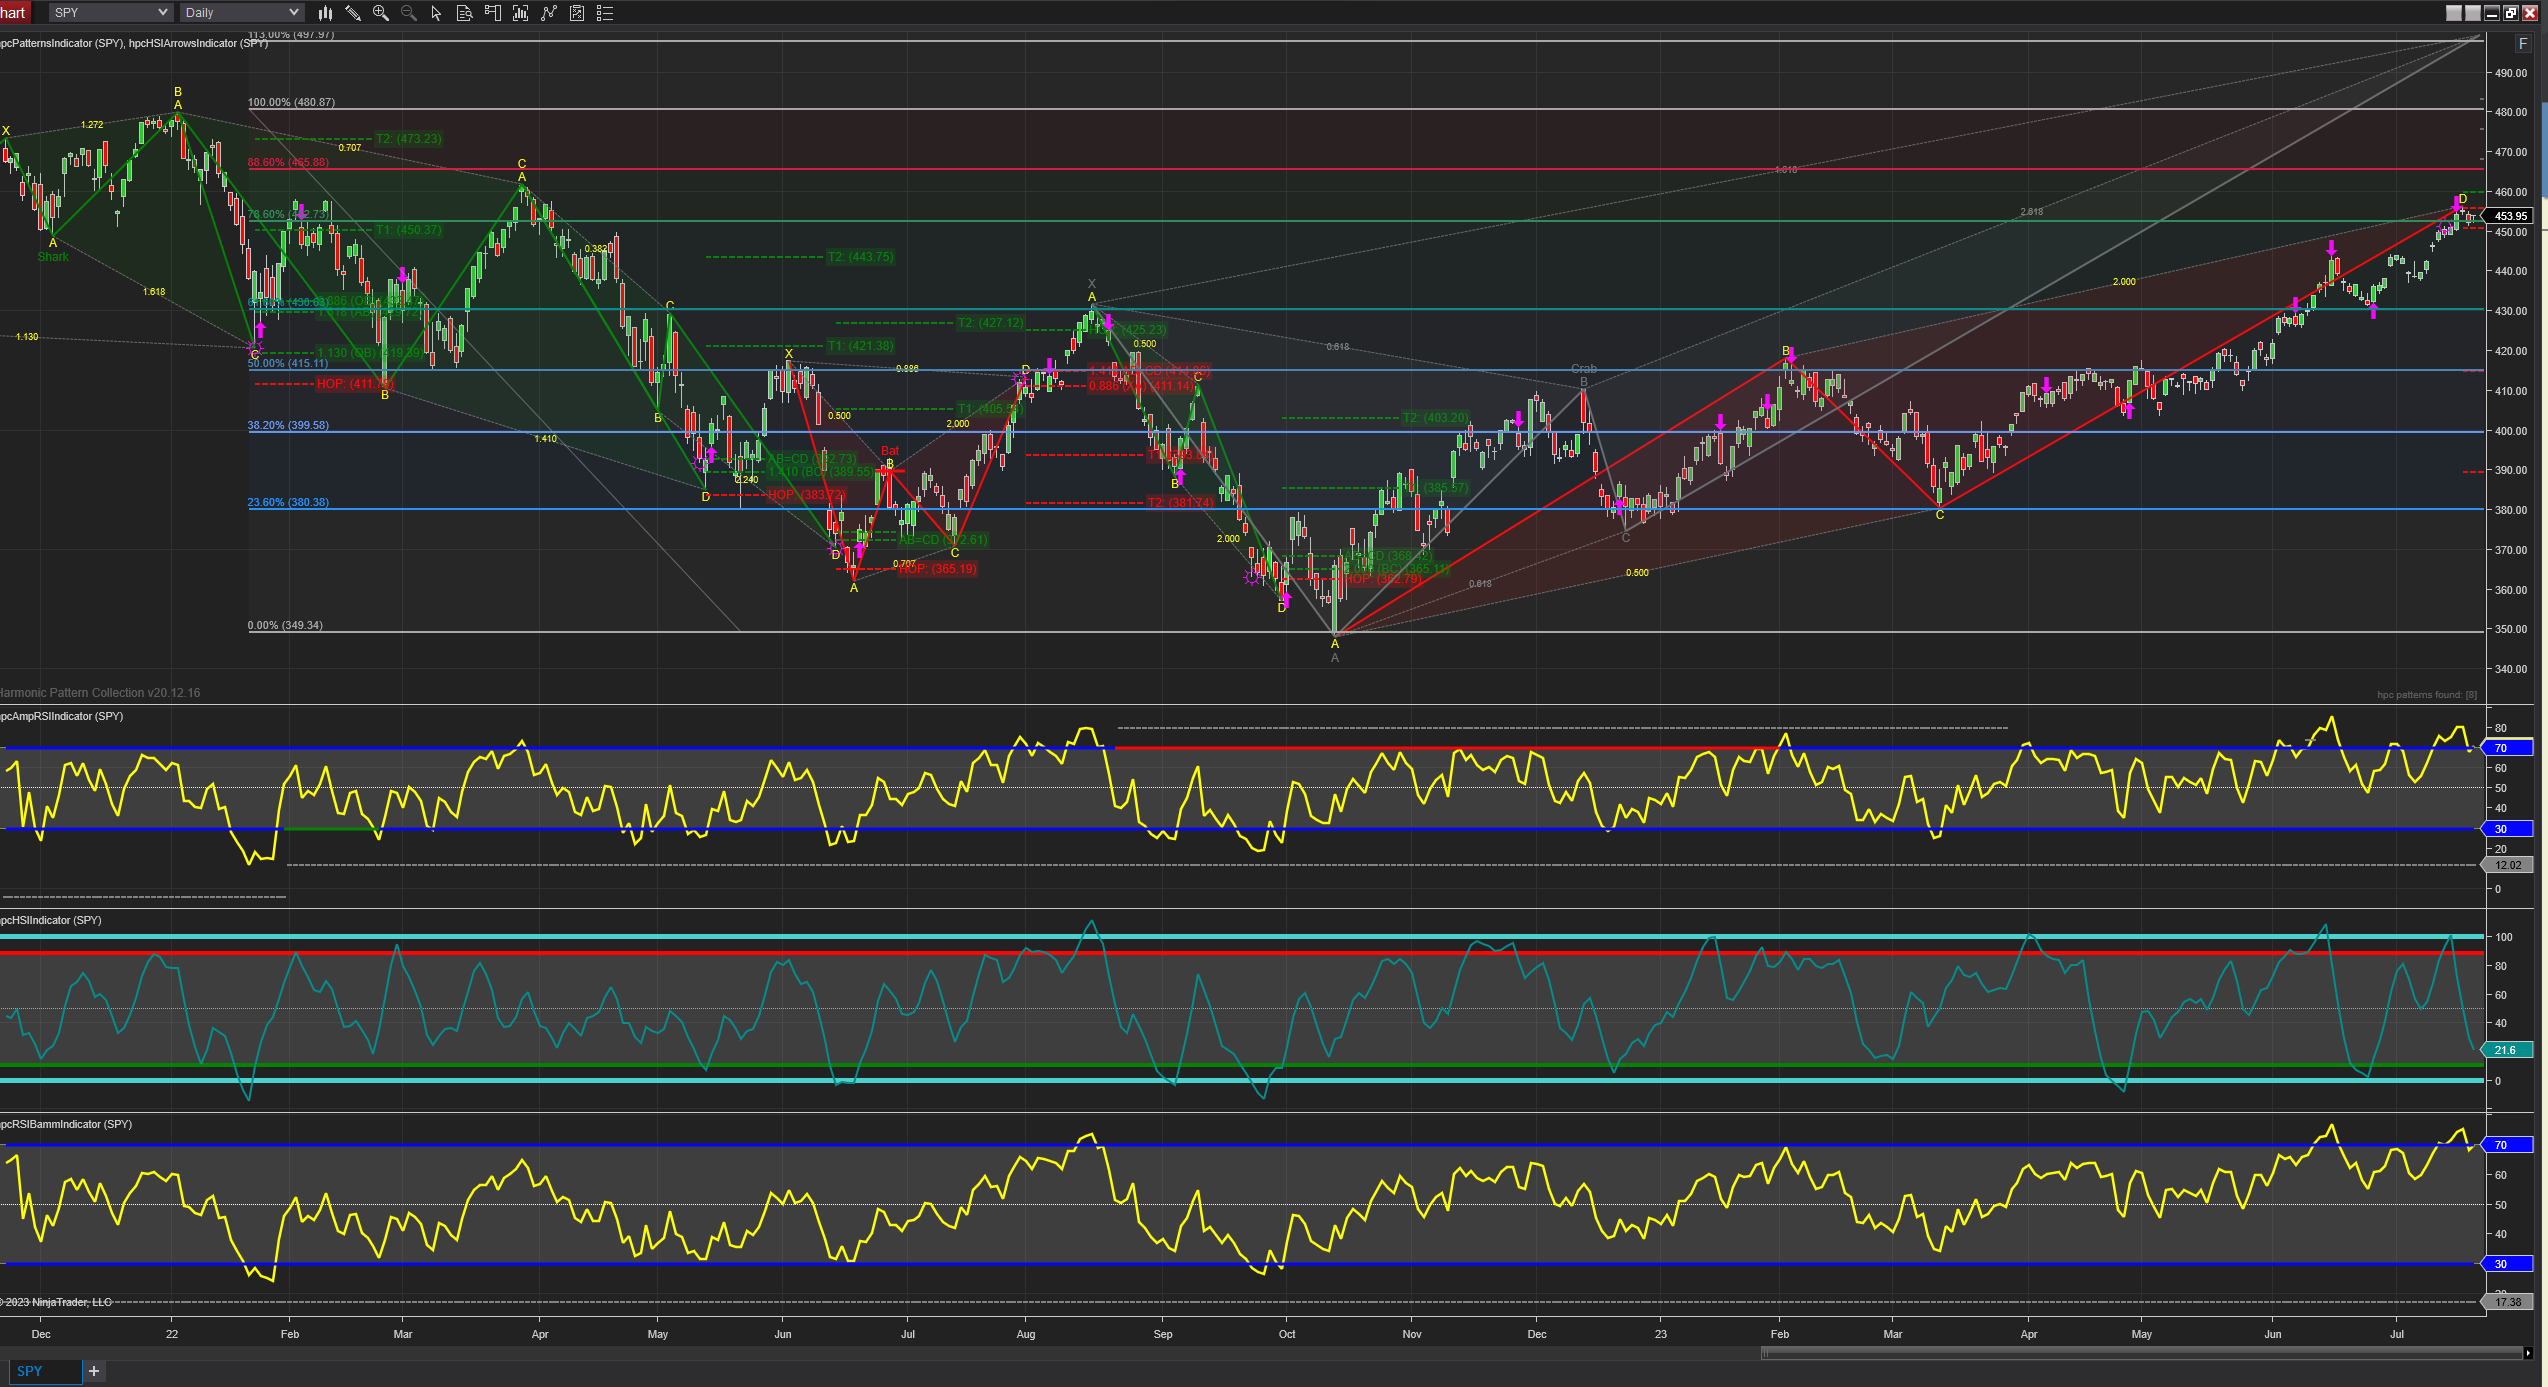Click the zoom in magnifier

point(381,13)
